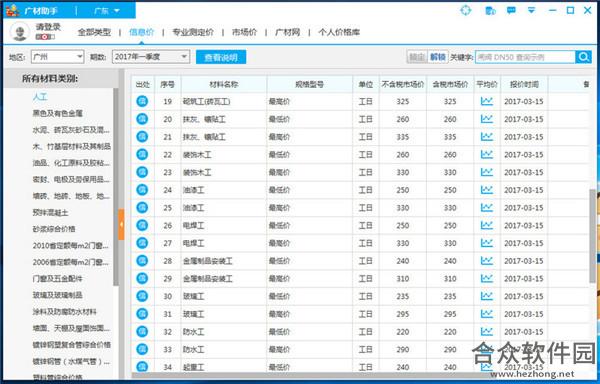Open price trend chart for row 26
The width and height of the screenshot is (600, 384).
487,225
